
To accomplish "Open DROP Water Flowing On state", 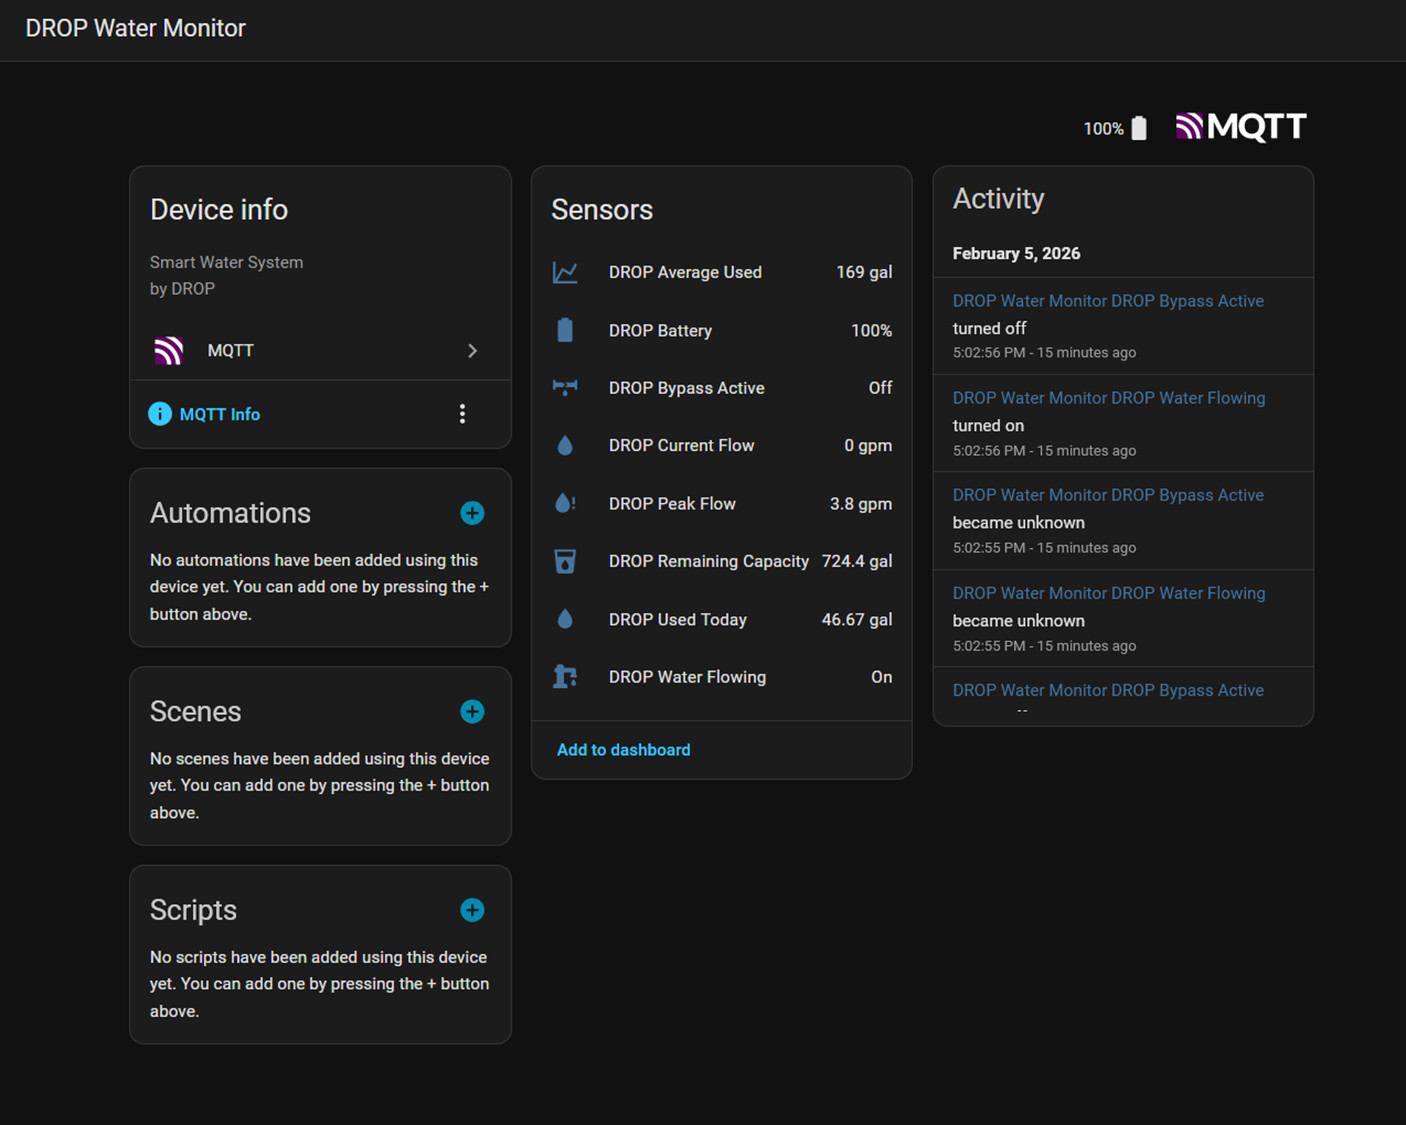I will pyautogui.click(x=881, y=677).
